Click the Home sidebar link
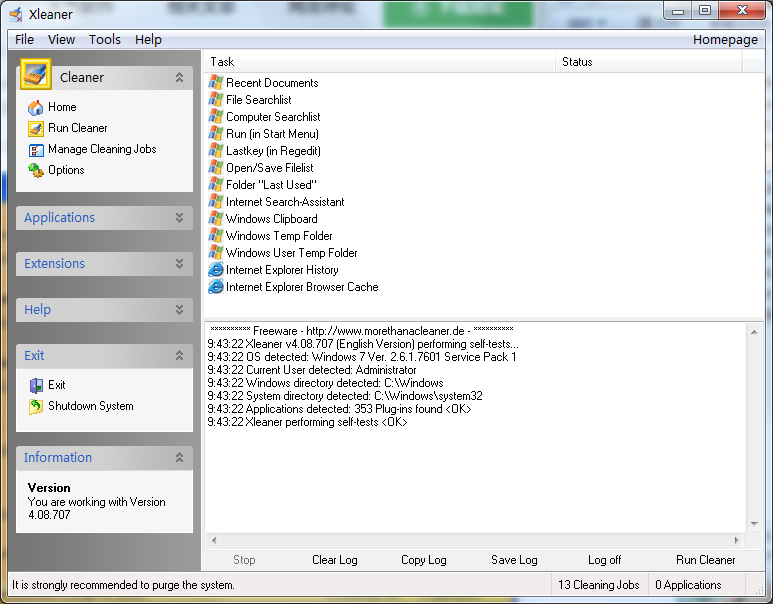Image resolution: width=773 pixels, height=604 pixels. pyautogui.click(x=62, y=107)
